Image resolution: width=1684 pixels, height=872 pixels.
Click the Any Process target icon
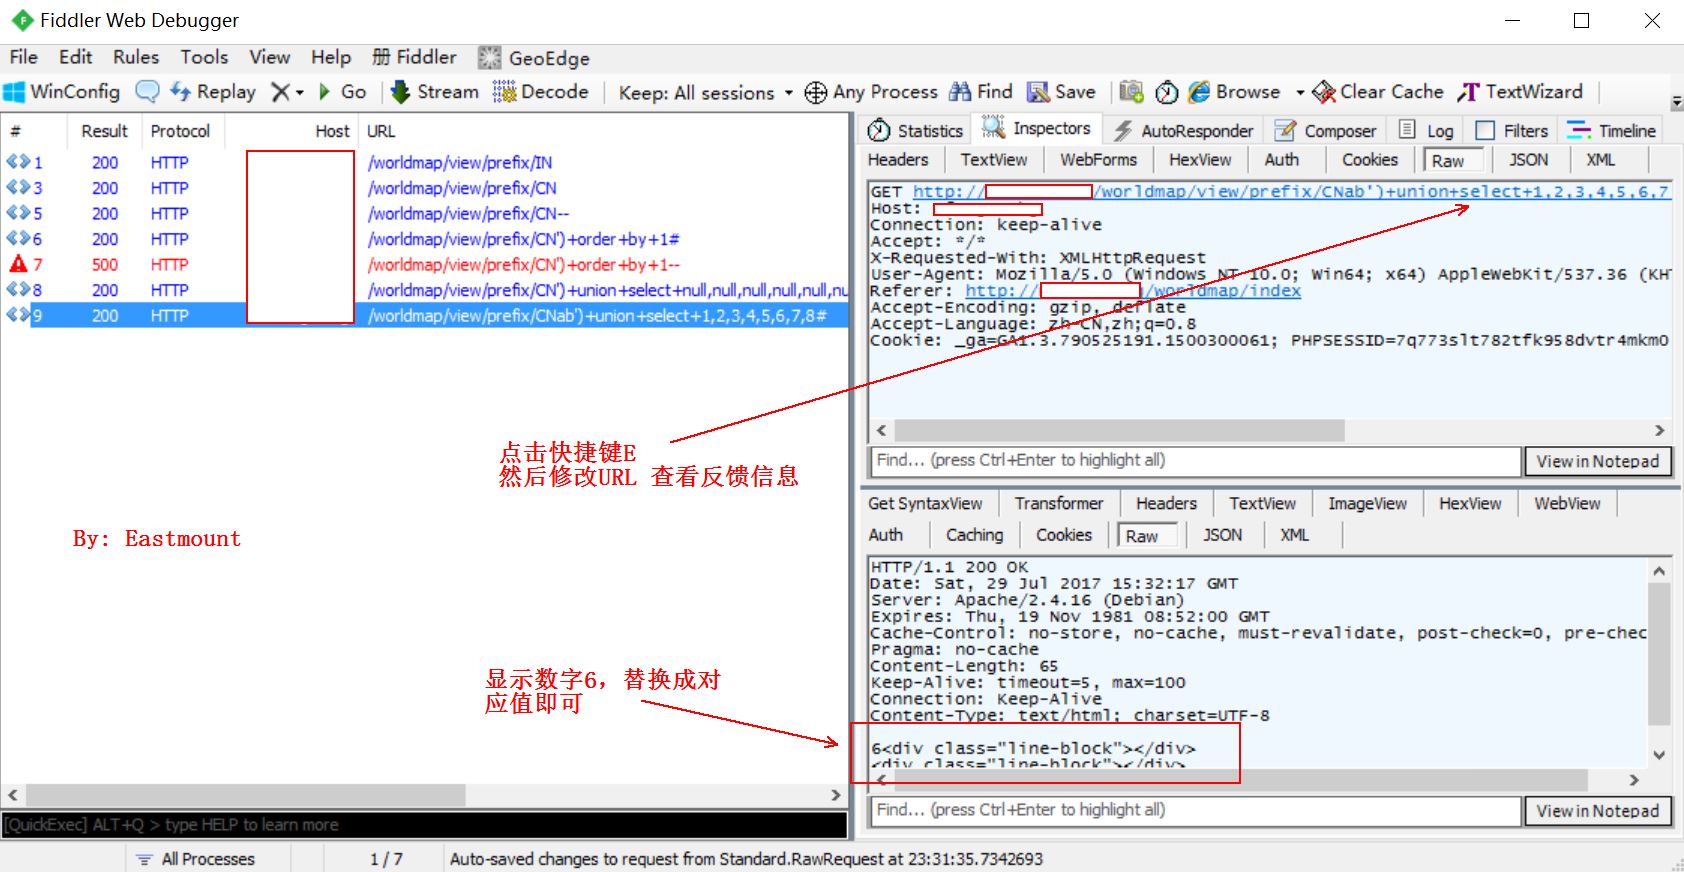816,92
